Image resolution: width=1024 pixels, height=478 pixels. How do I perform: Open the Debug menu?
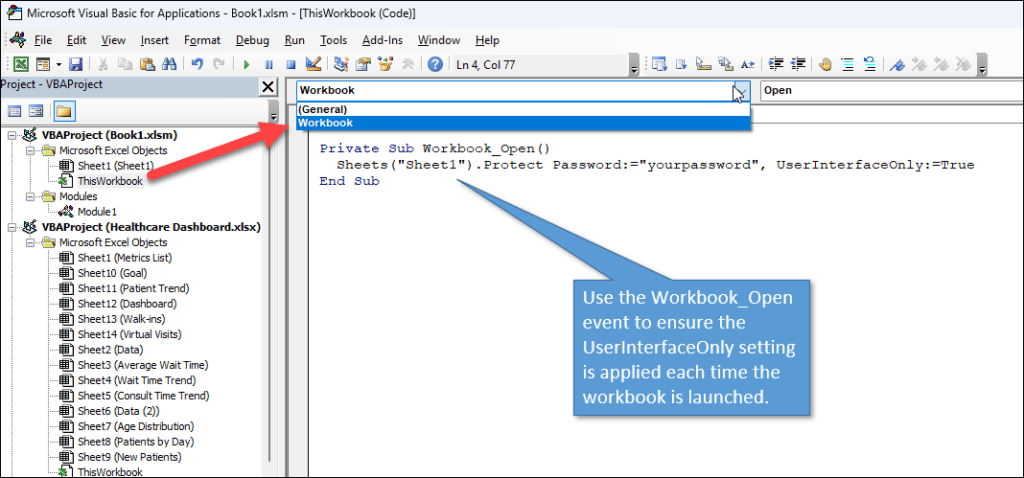click(252, 40)
